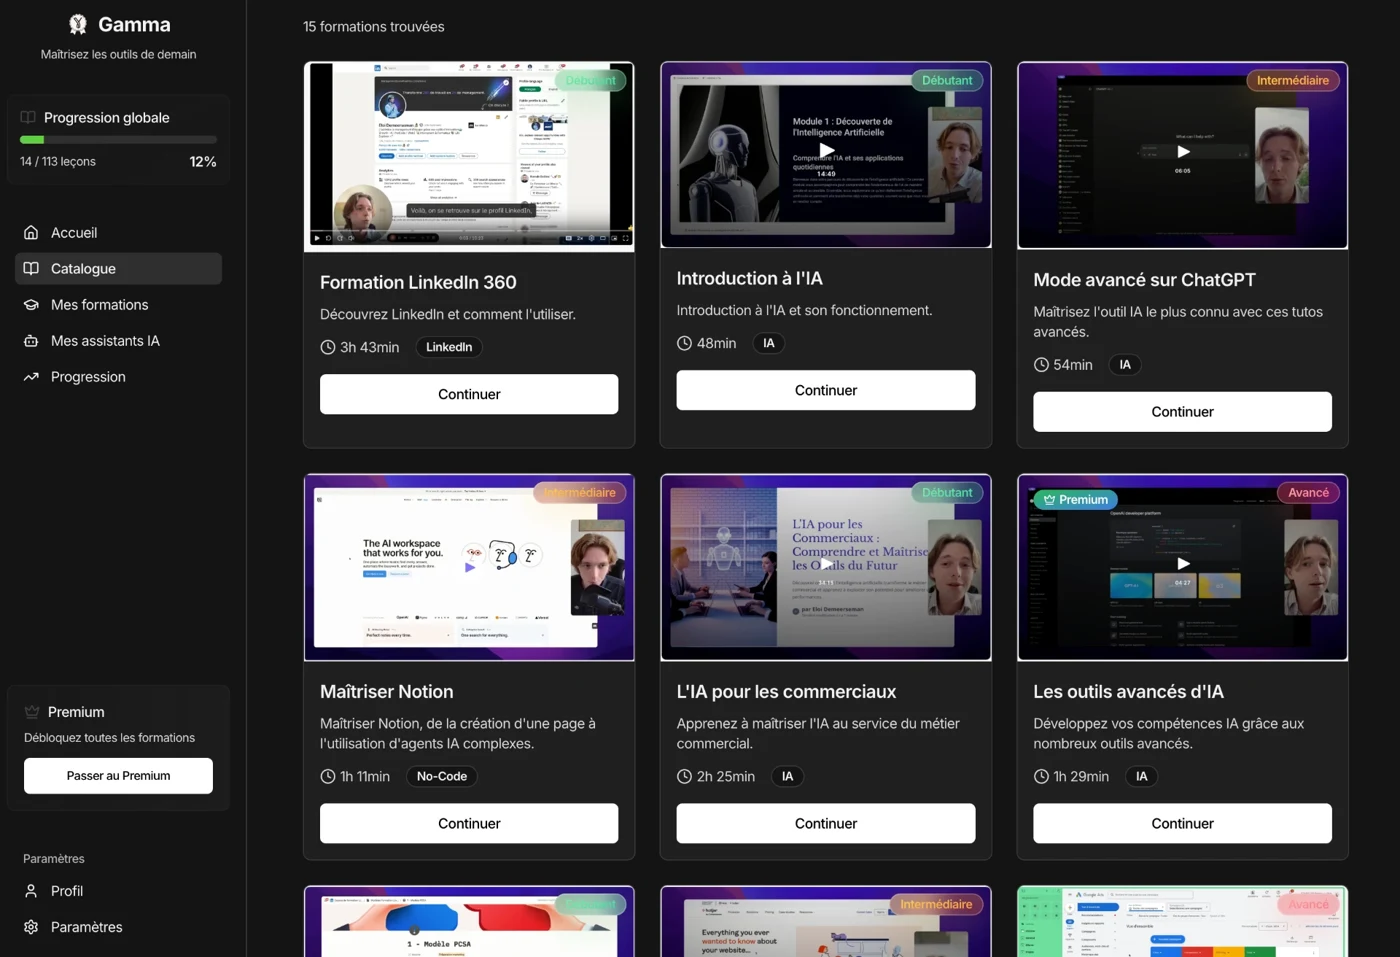Click the book icon beside Progression globale
The height and width of the screenshot is (957, 1400).
tap(28, 117)
